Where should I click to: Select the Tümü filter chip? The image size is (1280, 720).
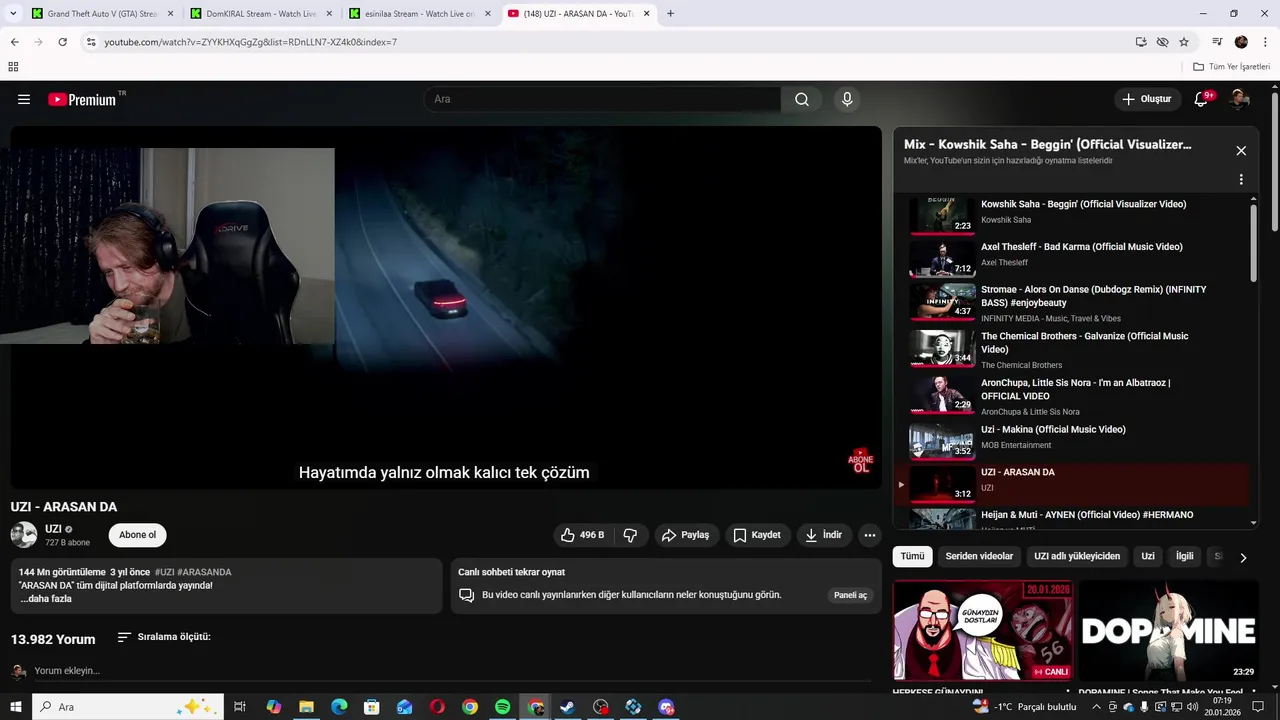click(x=913, y=556)
